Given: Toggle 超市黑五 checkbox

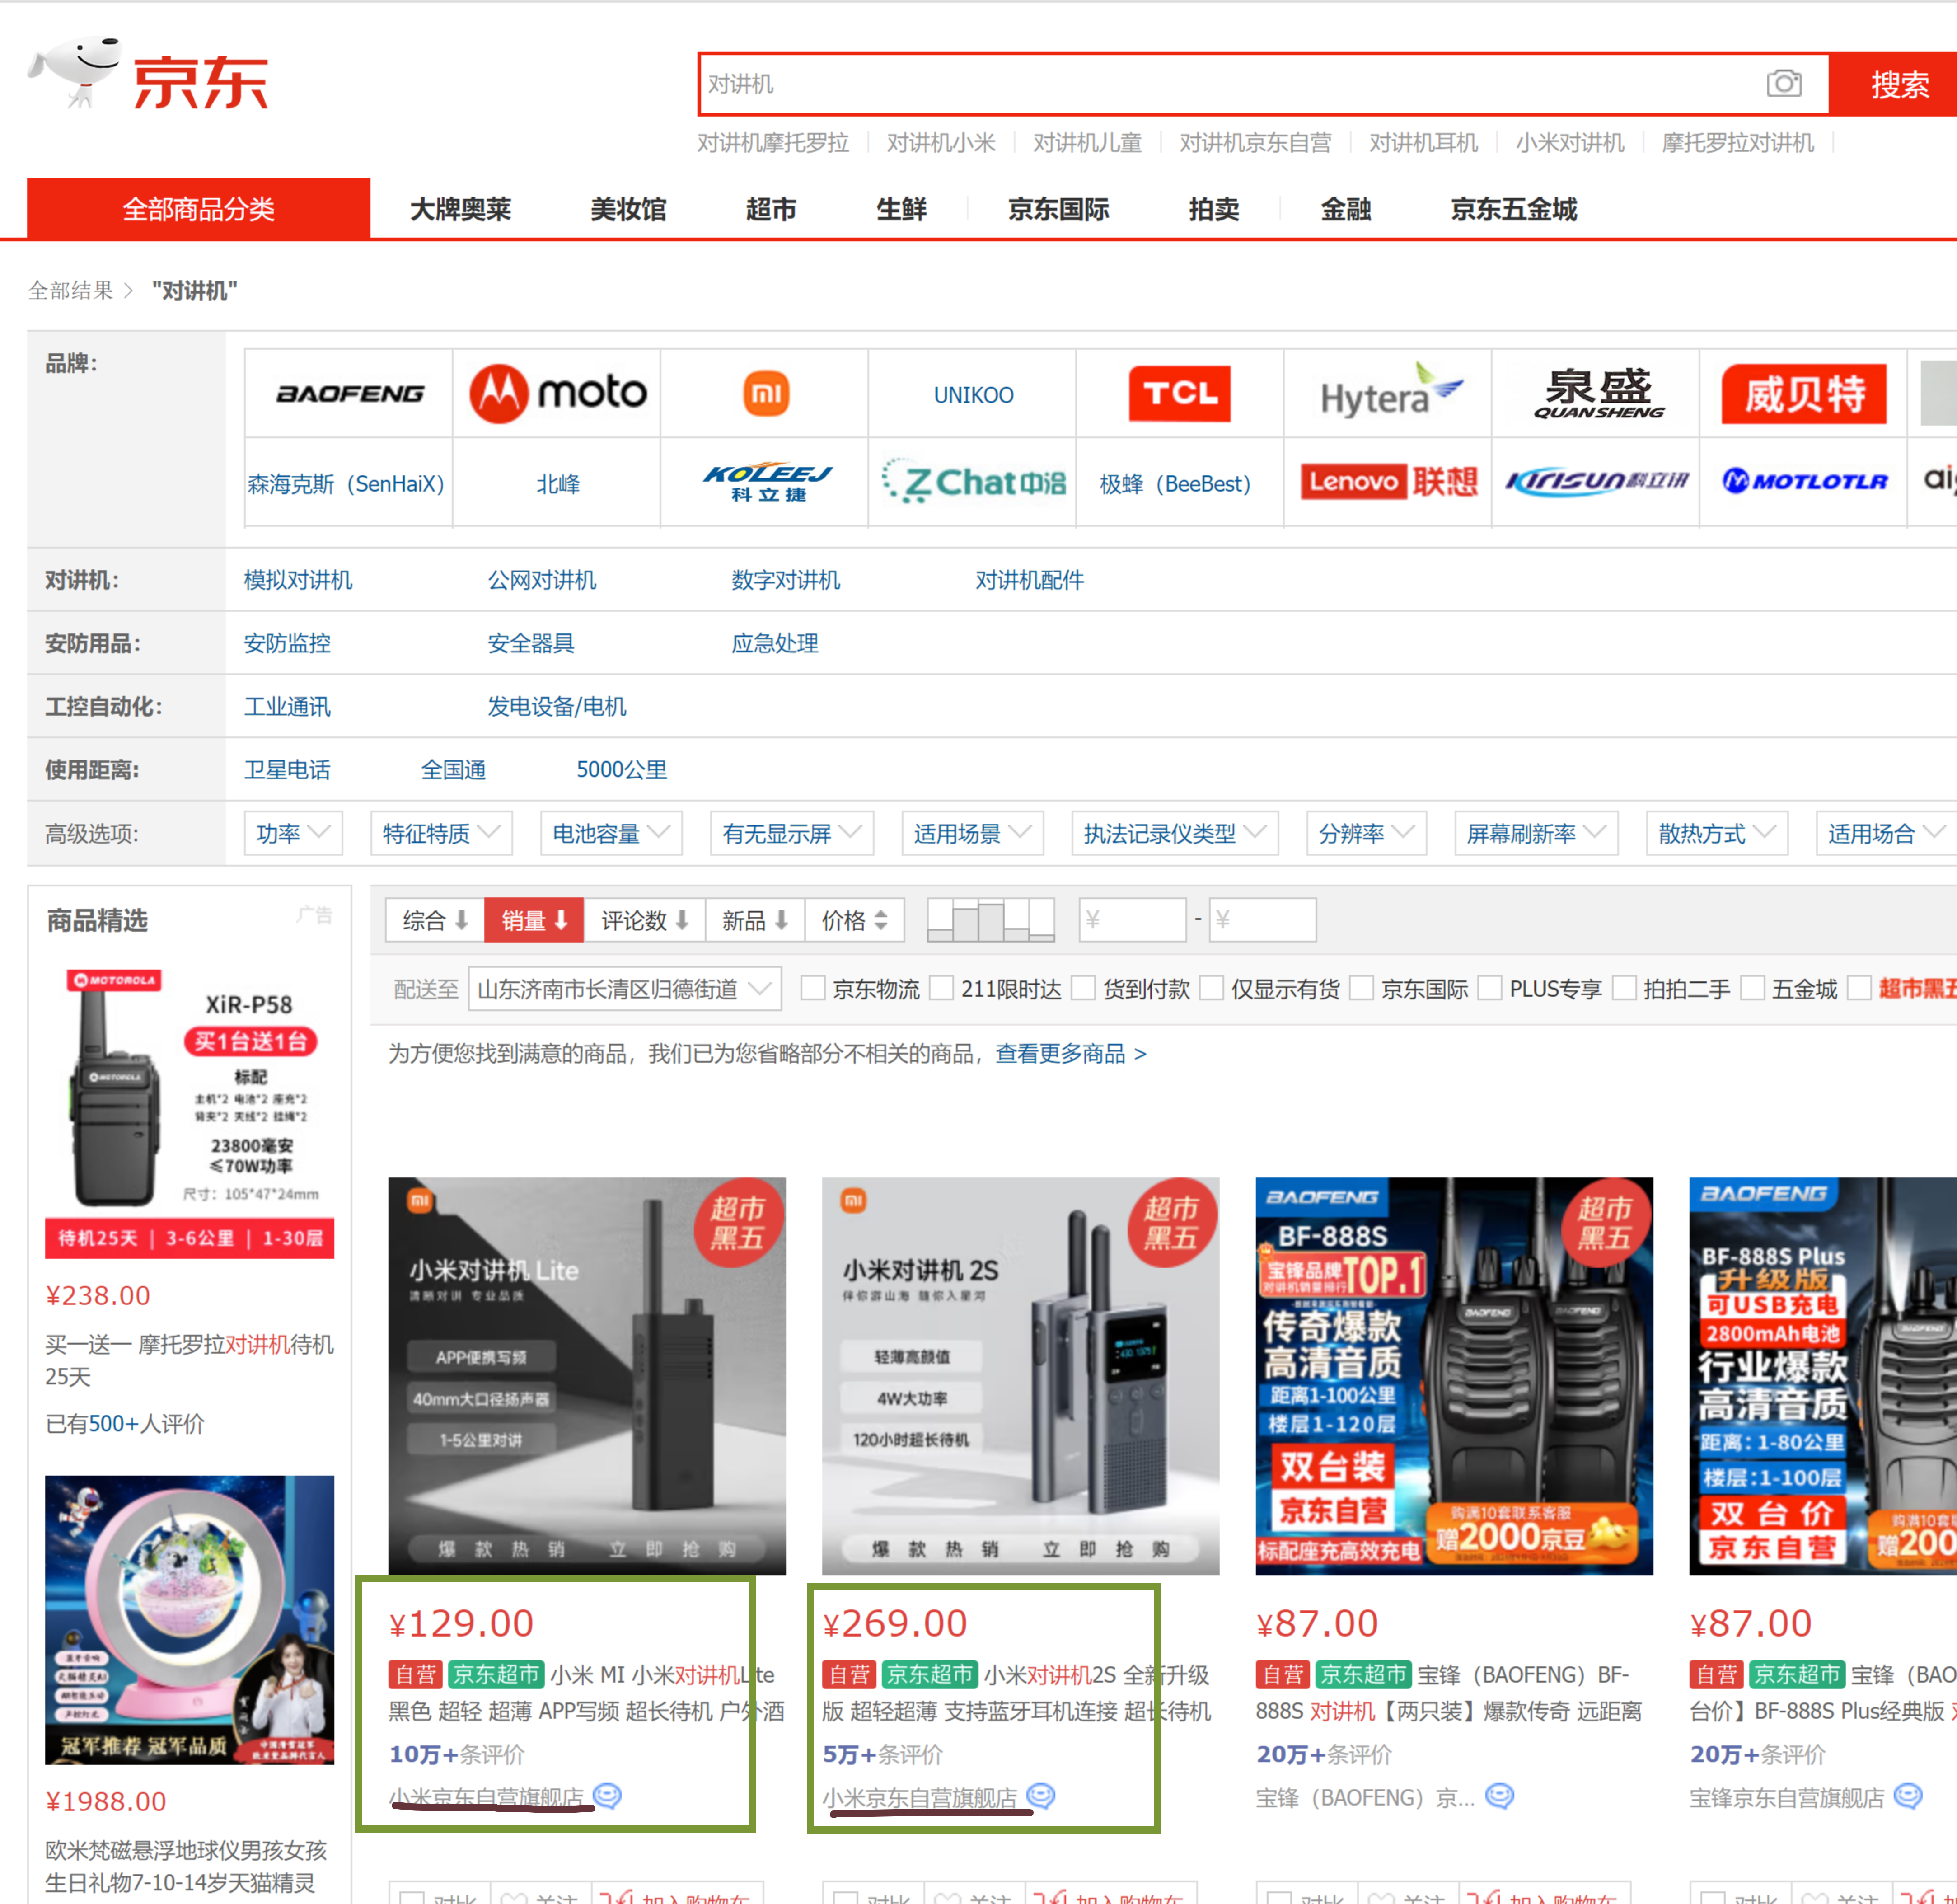Looking at the screenshot, I should click(1859, 988).
